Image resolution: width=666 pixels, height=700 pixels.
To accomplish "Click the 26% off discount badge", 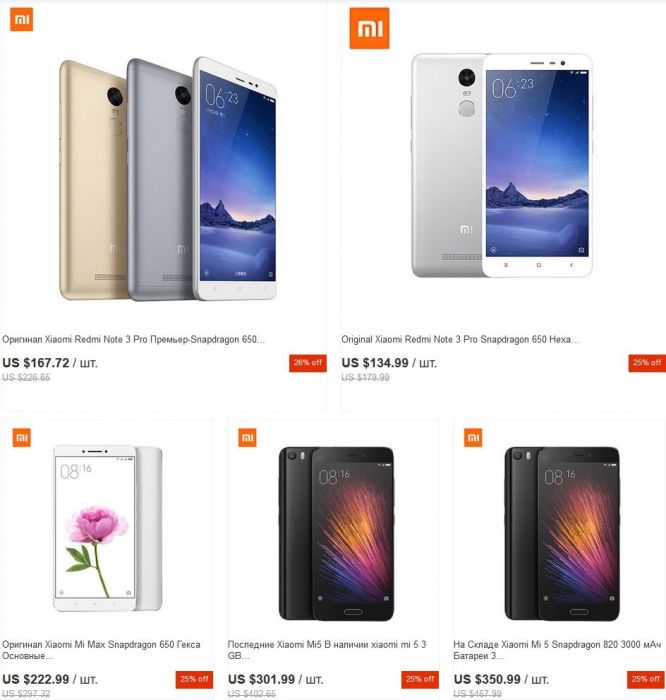I will [308, 363].
